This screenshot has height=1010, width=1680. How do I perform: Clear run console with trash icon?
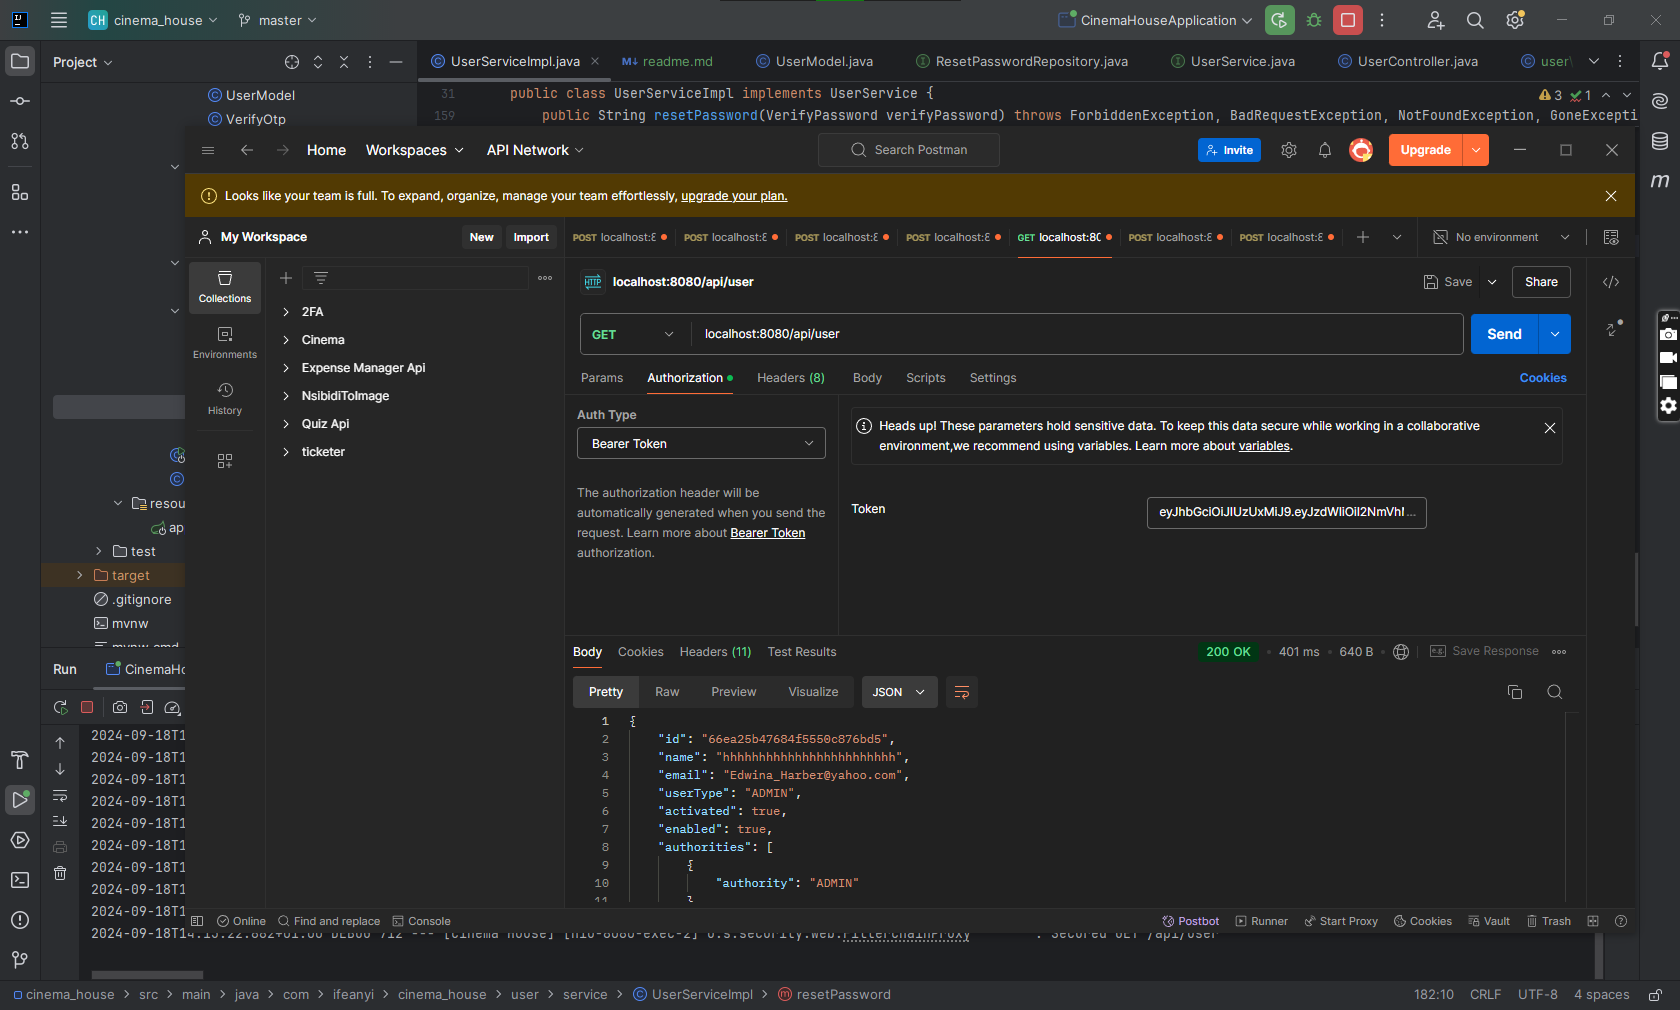(x=60, y=873)
